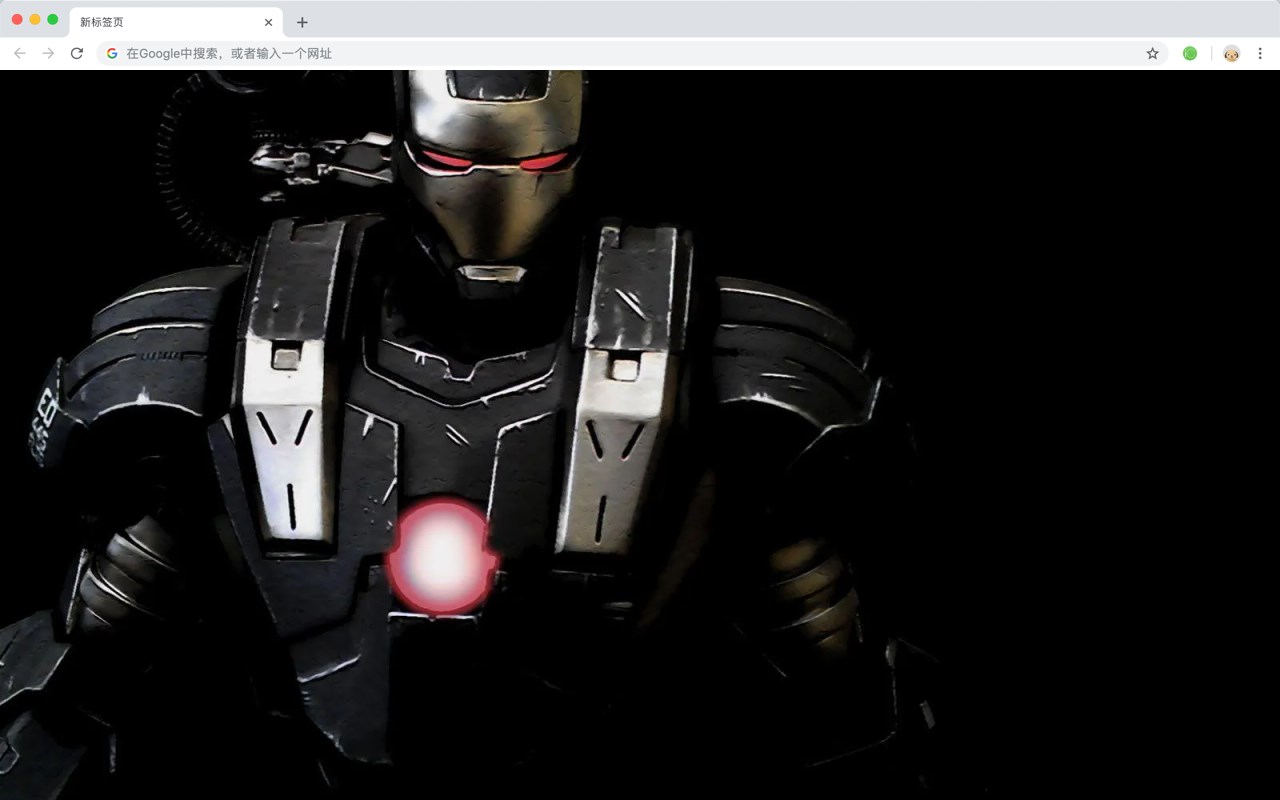The width and height of the screenshot is (1280, 800).
Task: Close the 新标签页 tab
Action: [x=268, y=22]
